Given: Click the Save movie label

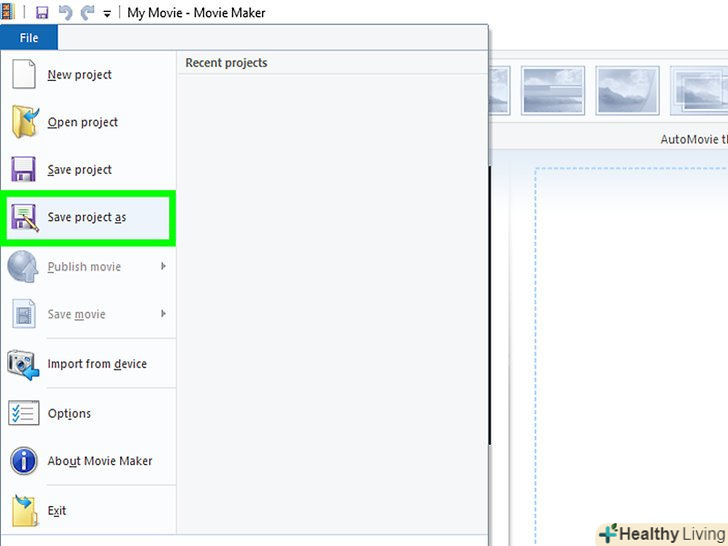Looking at the screenshot, I should point(77,314).
